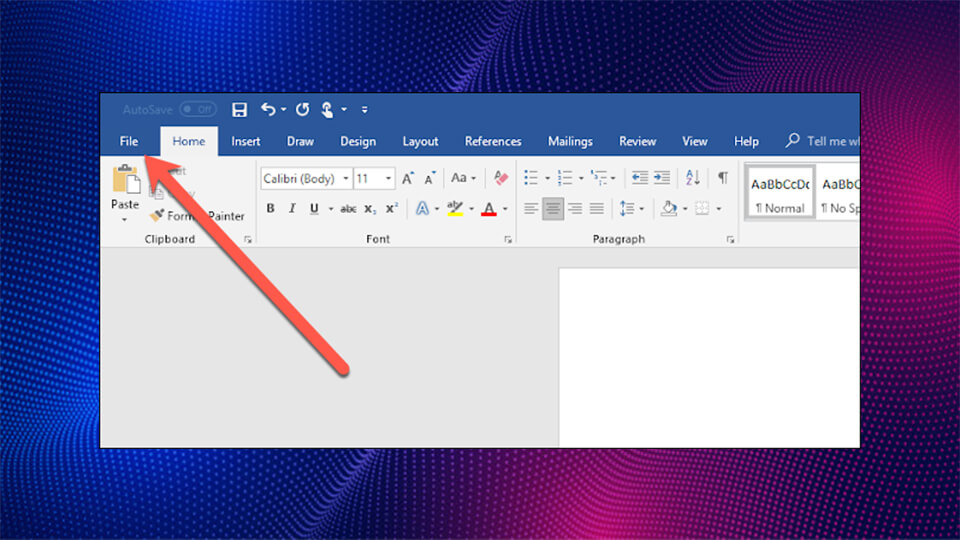960x540 pixels.
Task: Open the font size dropdown showing 11
Action: click(389, 178)
